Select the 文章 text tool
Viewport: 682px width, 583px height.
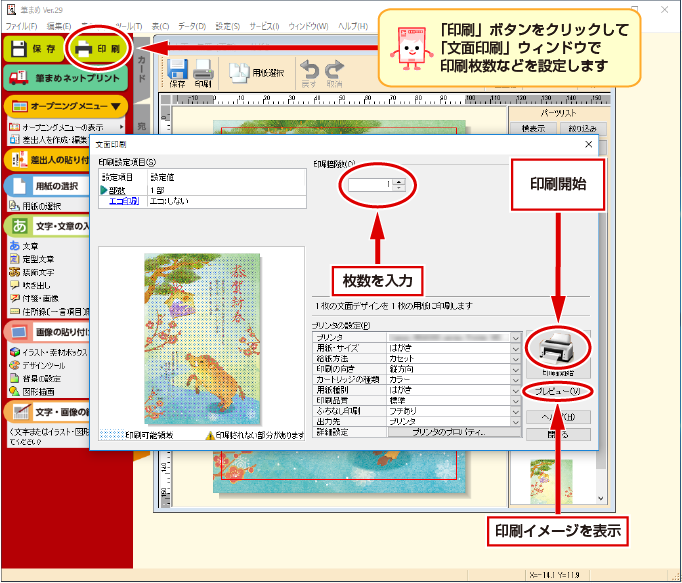[x=24, y=246]
